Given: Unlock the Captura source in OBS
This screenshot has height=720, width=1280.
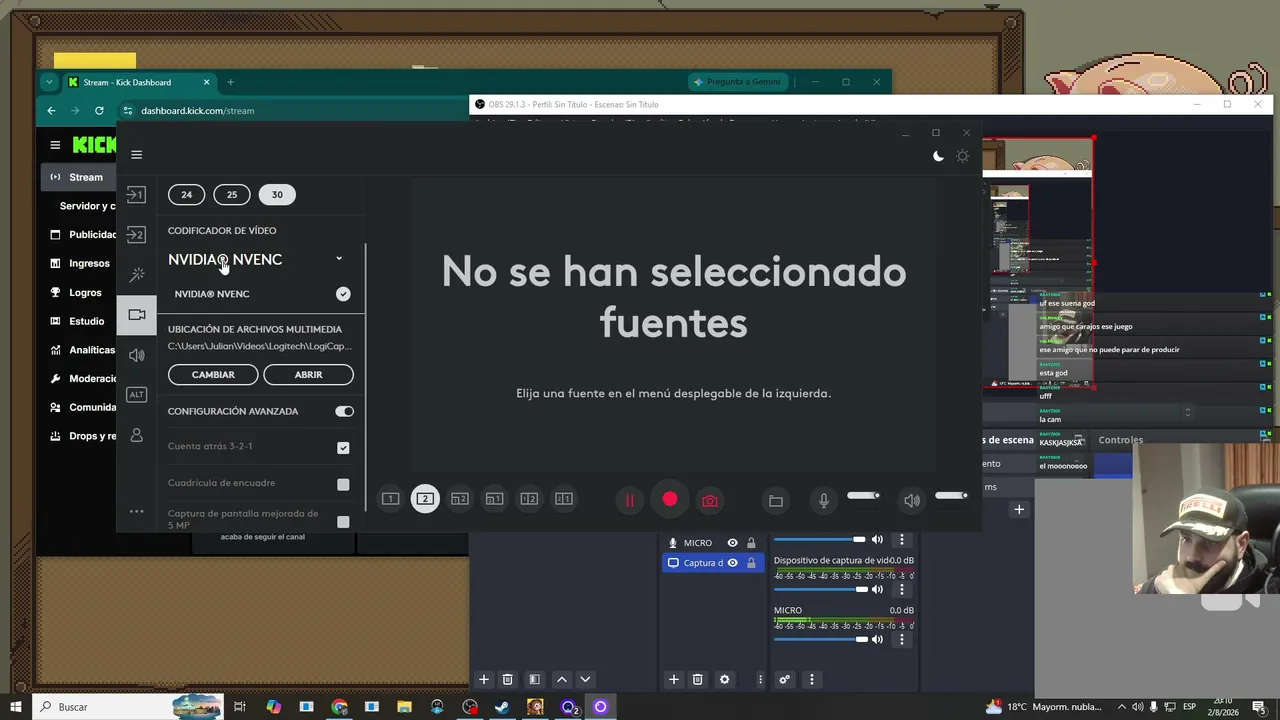Looking at the screenshot, I should 751,563.
